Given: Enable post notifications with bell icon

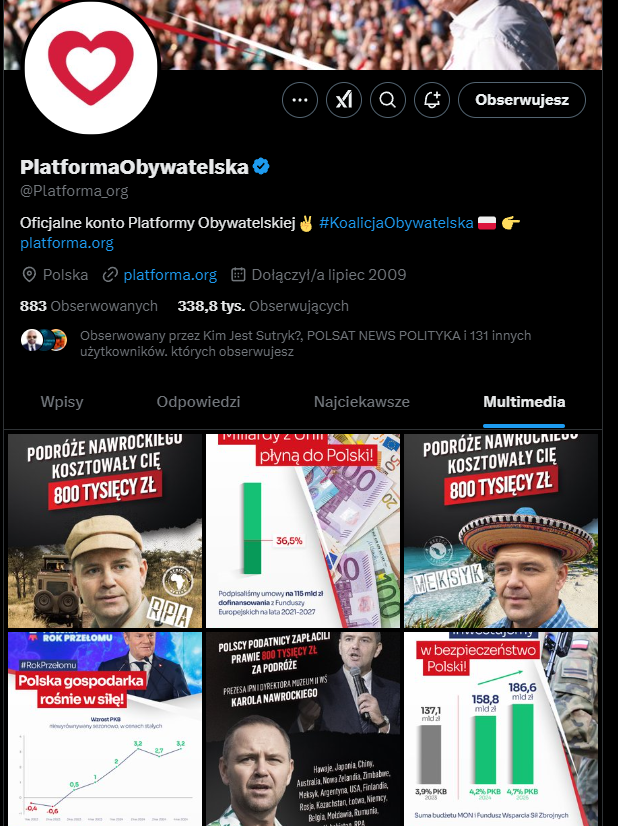Looking at the screenshot, I should click(x=432, y=100).
